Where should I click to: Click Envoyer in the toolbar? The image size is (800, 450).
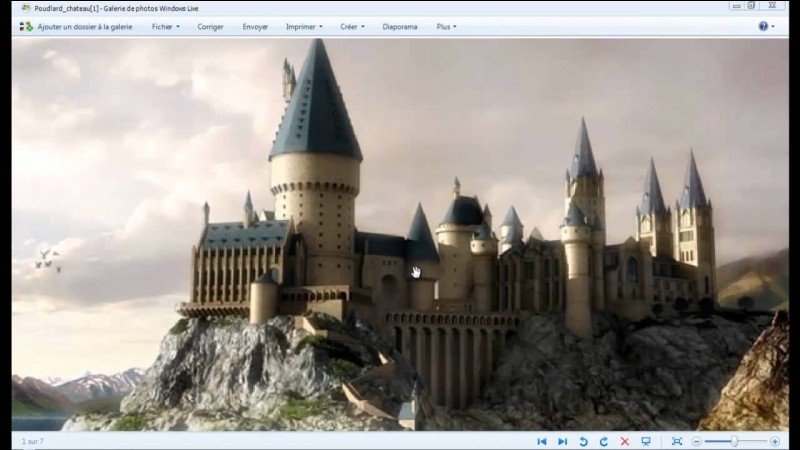(255, 27)
